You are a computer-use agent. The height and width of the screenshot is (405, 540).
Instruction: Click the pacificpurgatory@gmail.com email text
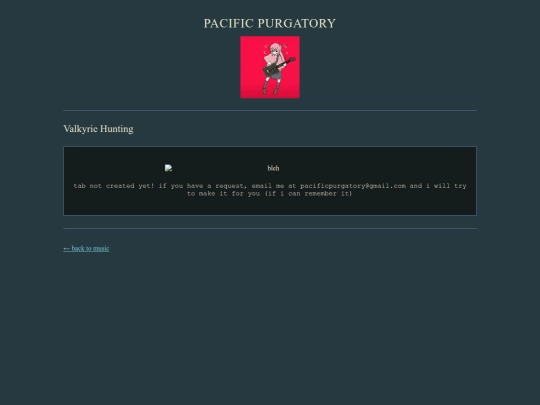click(353, 186)
